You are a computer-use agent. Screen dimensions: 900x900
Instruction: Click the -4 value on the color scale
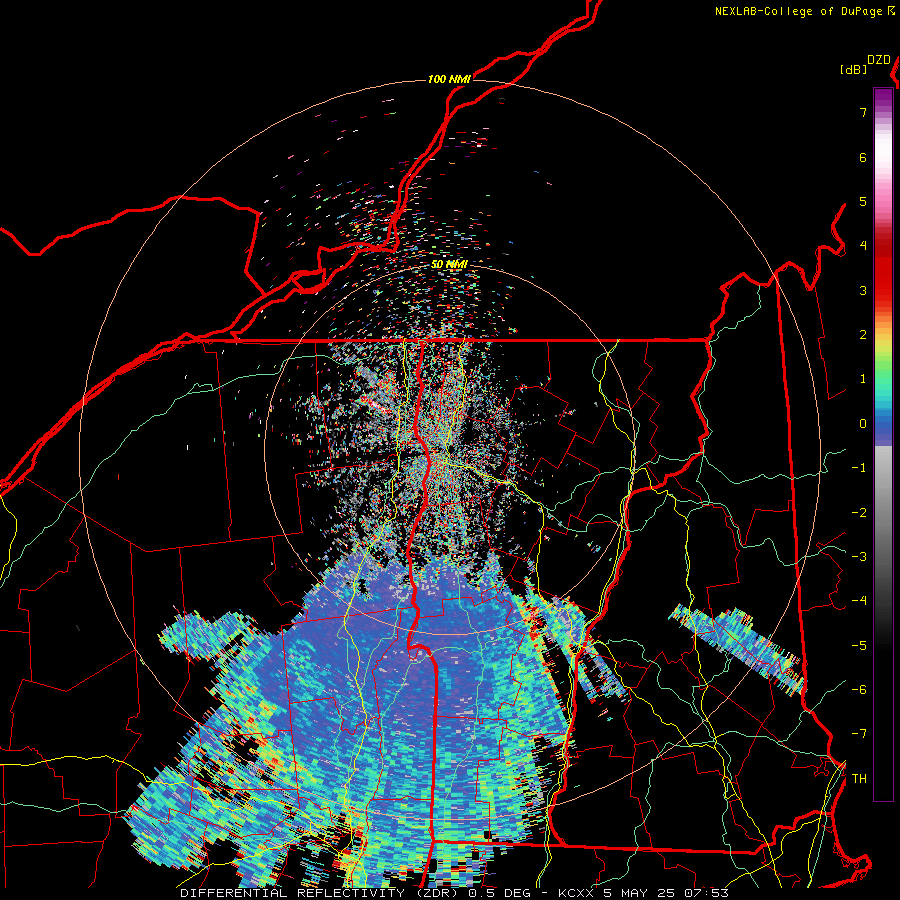click(859, 601)
